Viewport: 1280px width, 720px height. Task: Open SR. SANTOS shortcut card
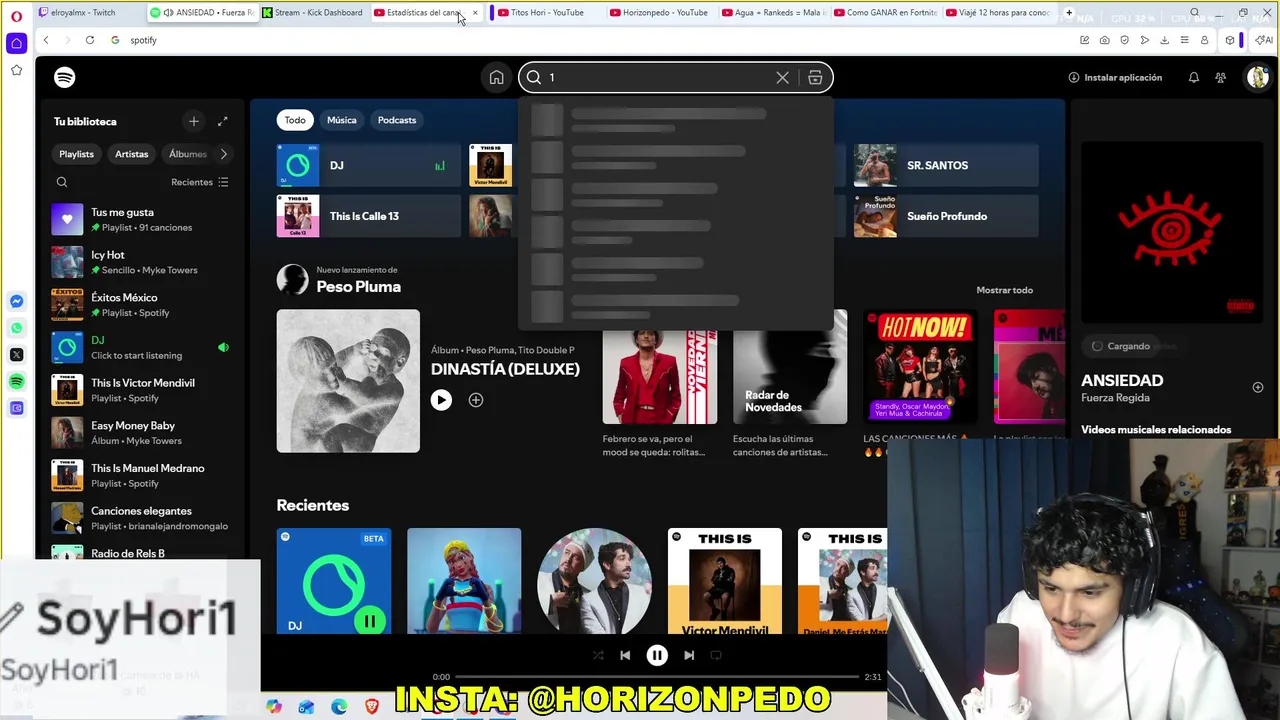[946, 165]
